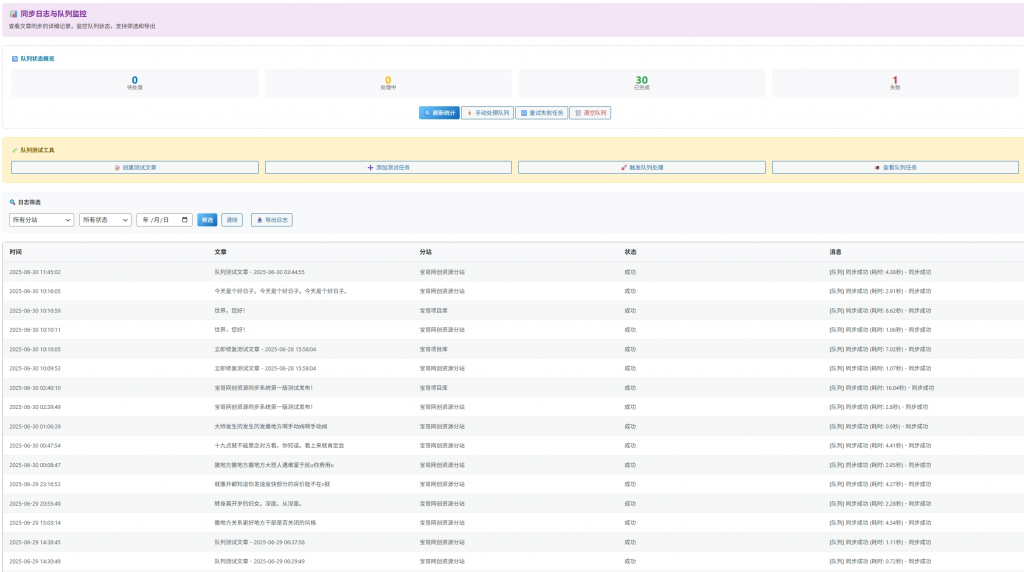Click the 清空队列 clear queue button
1024x572 pixels.
pyautogui.click(x=590, y=113)
